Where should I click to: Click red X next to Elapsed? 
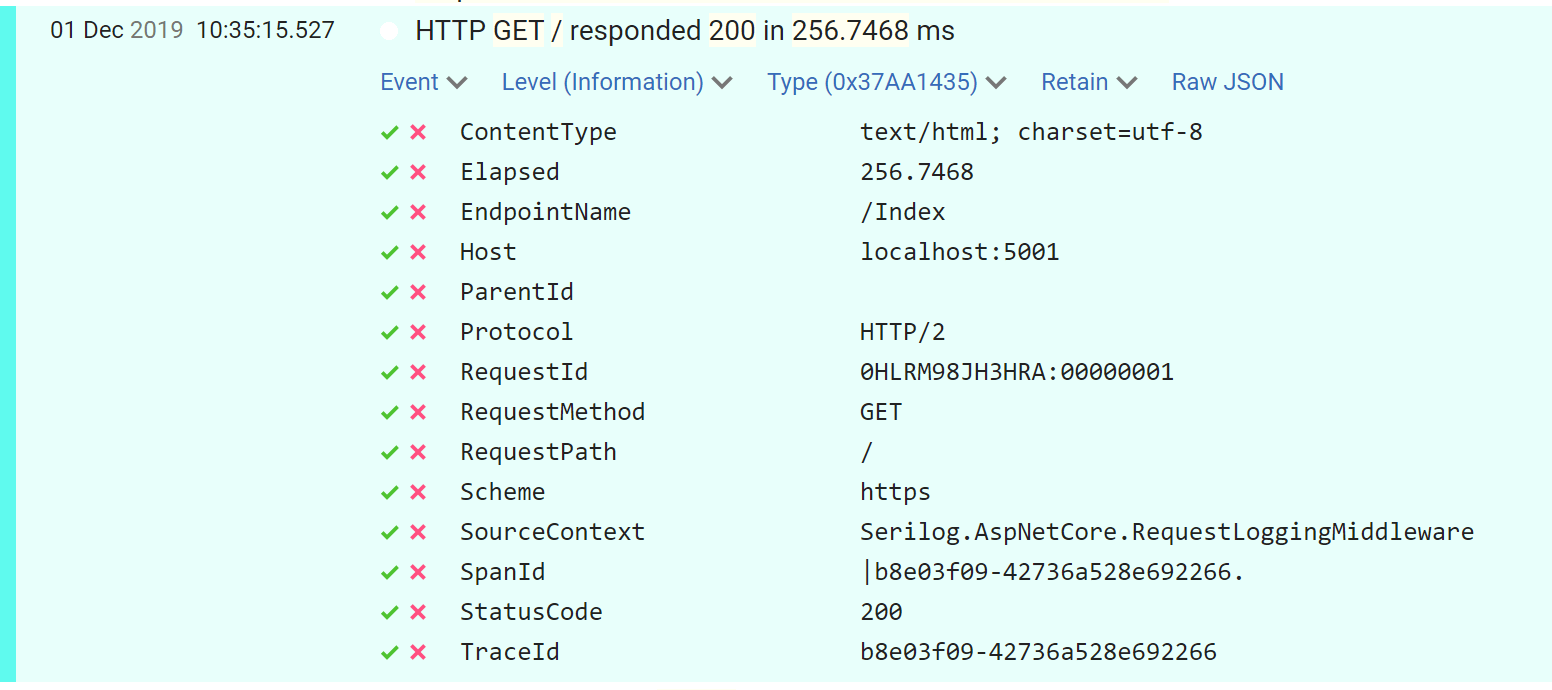pos(418,172)
